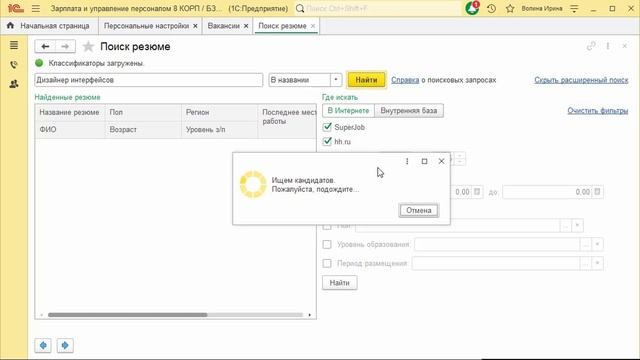
Task: Enable Период размещения filter checkbox
Action: [x=327, y=263]
